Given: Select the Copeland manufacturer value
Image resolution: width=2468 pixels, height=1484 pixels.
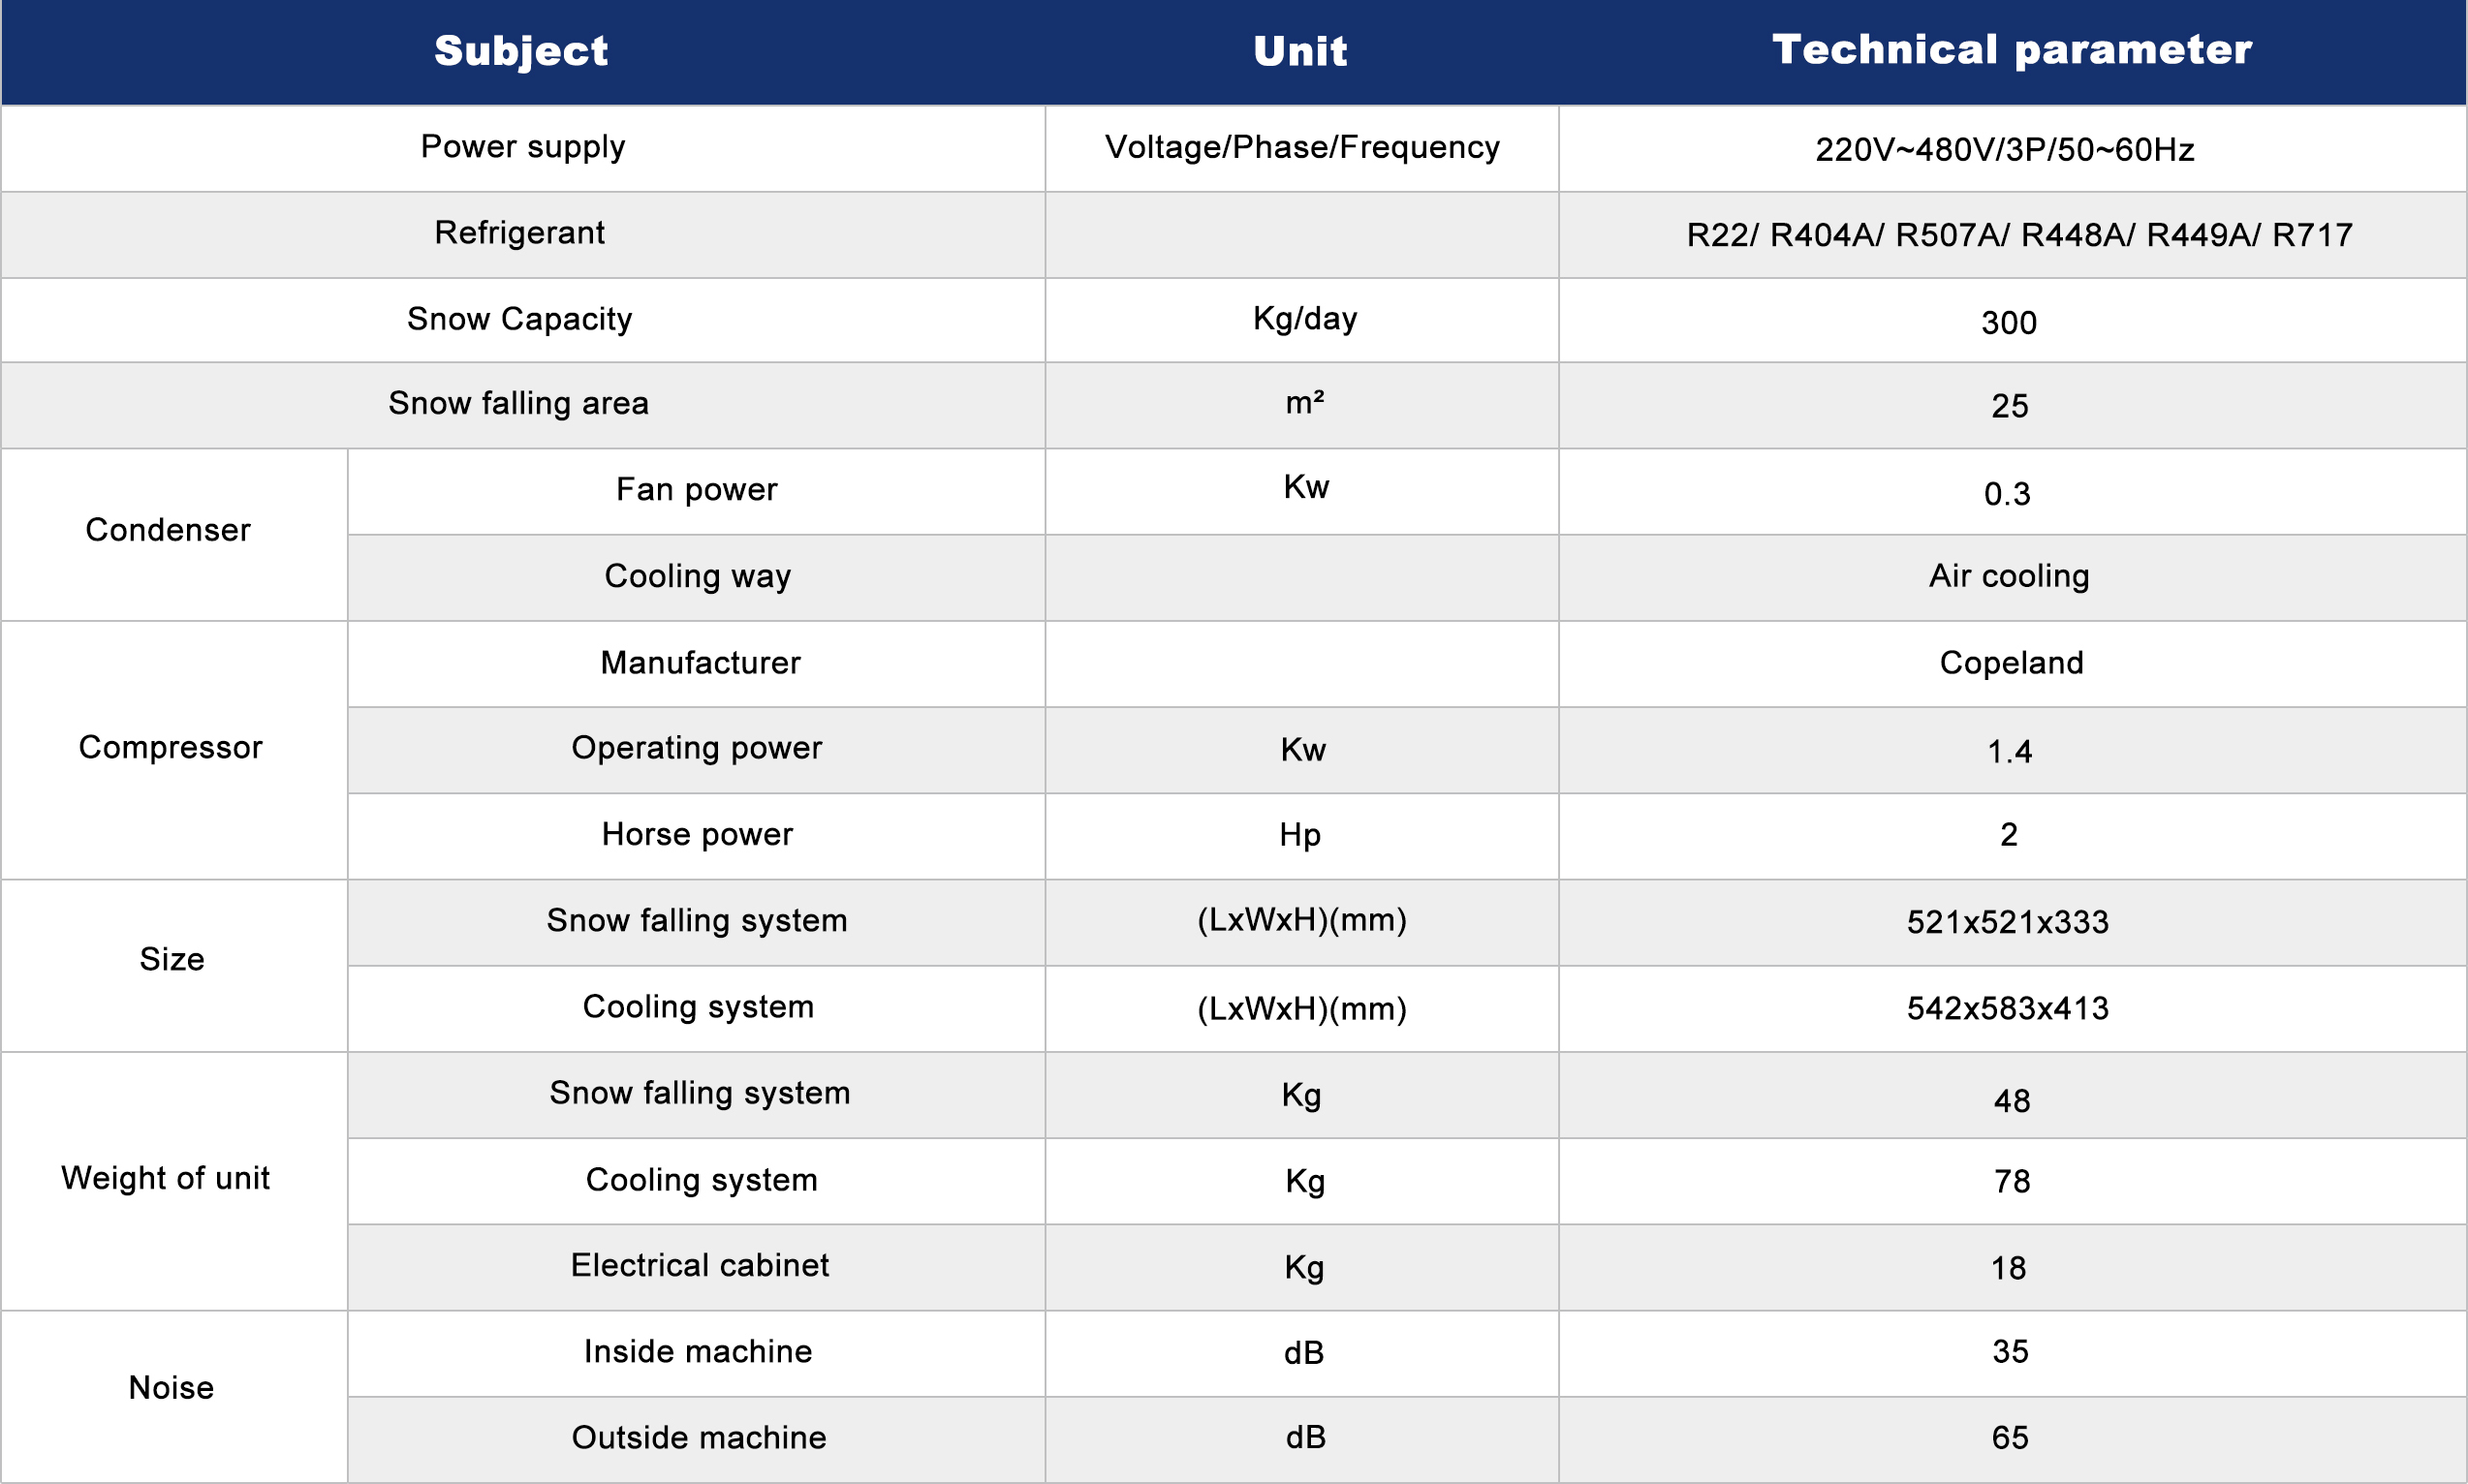Looking at the screenshot, I should tap(2011, 663).
